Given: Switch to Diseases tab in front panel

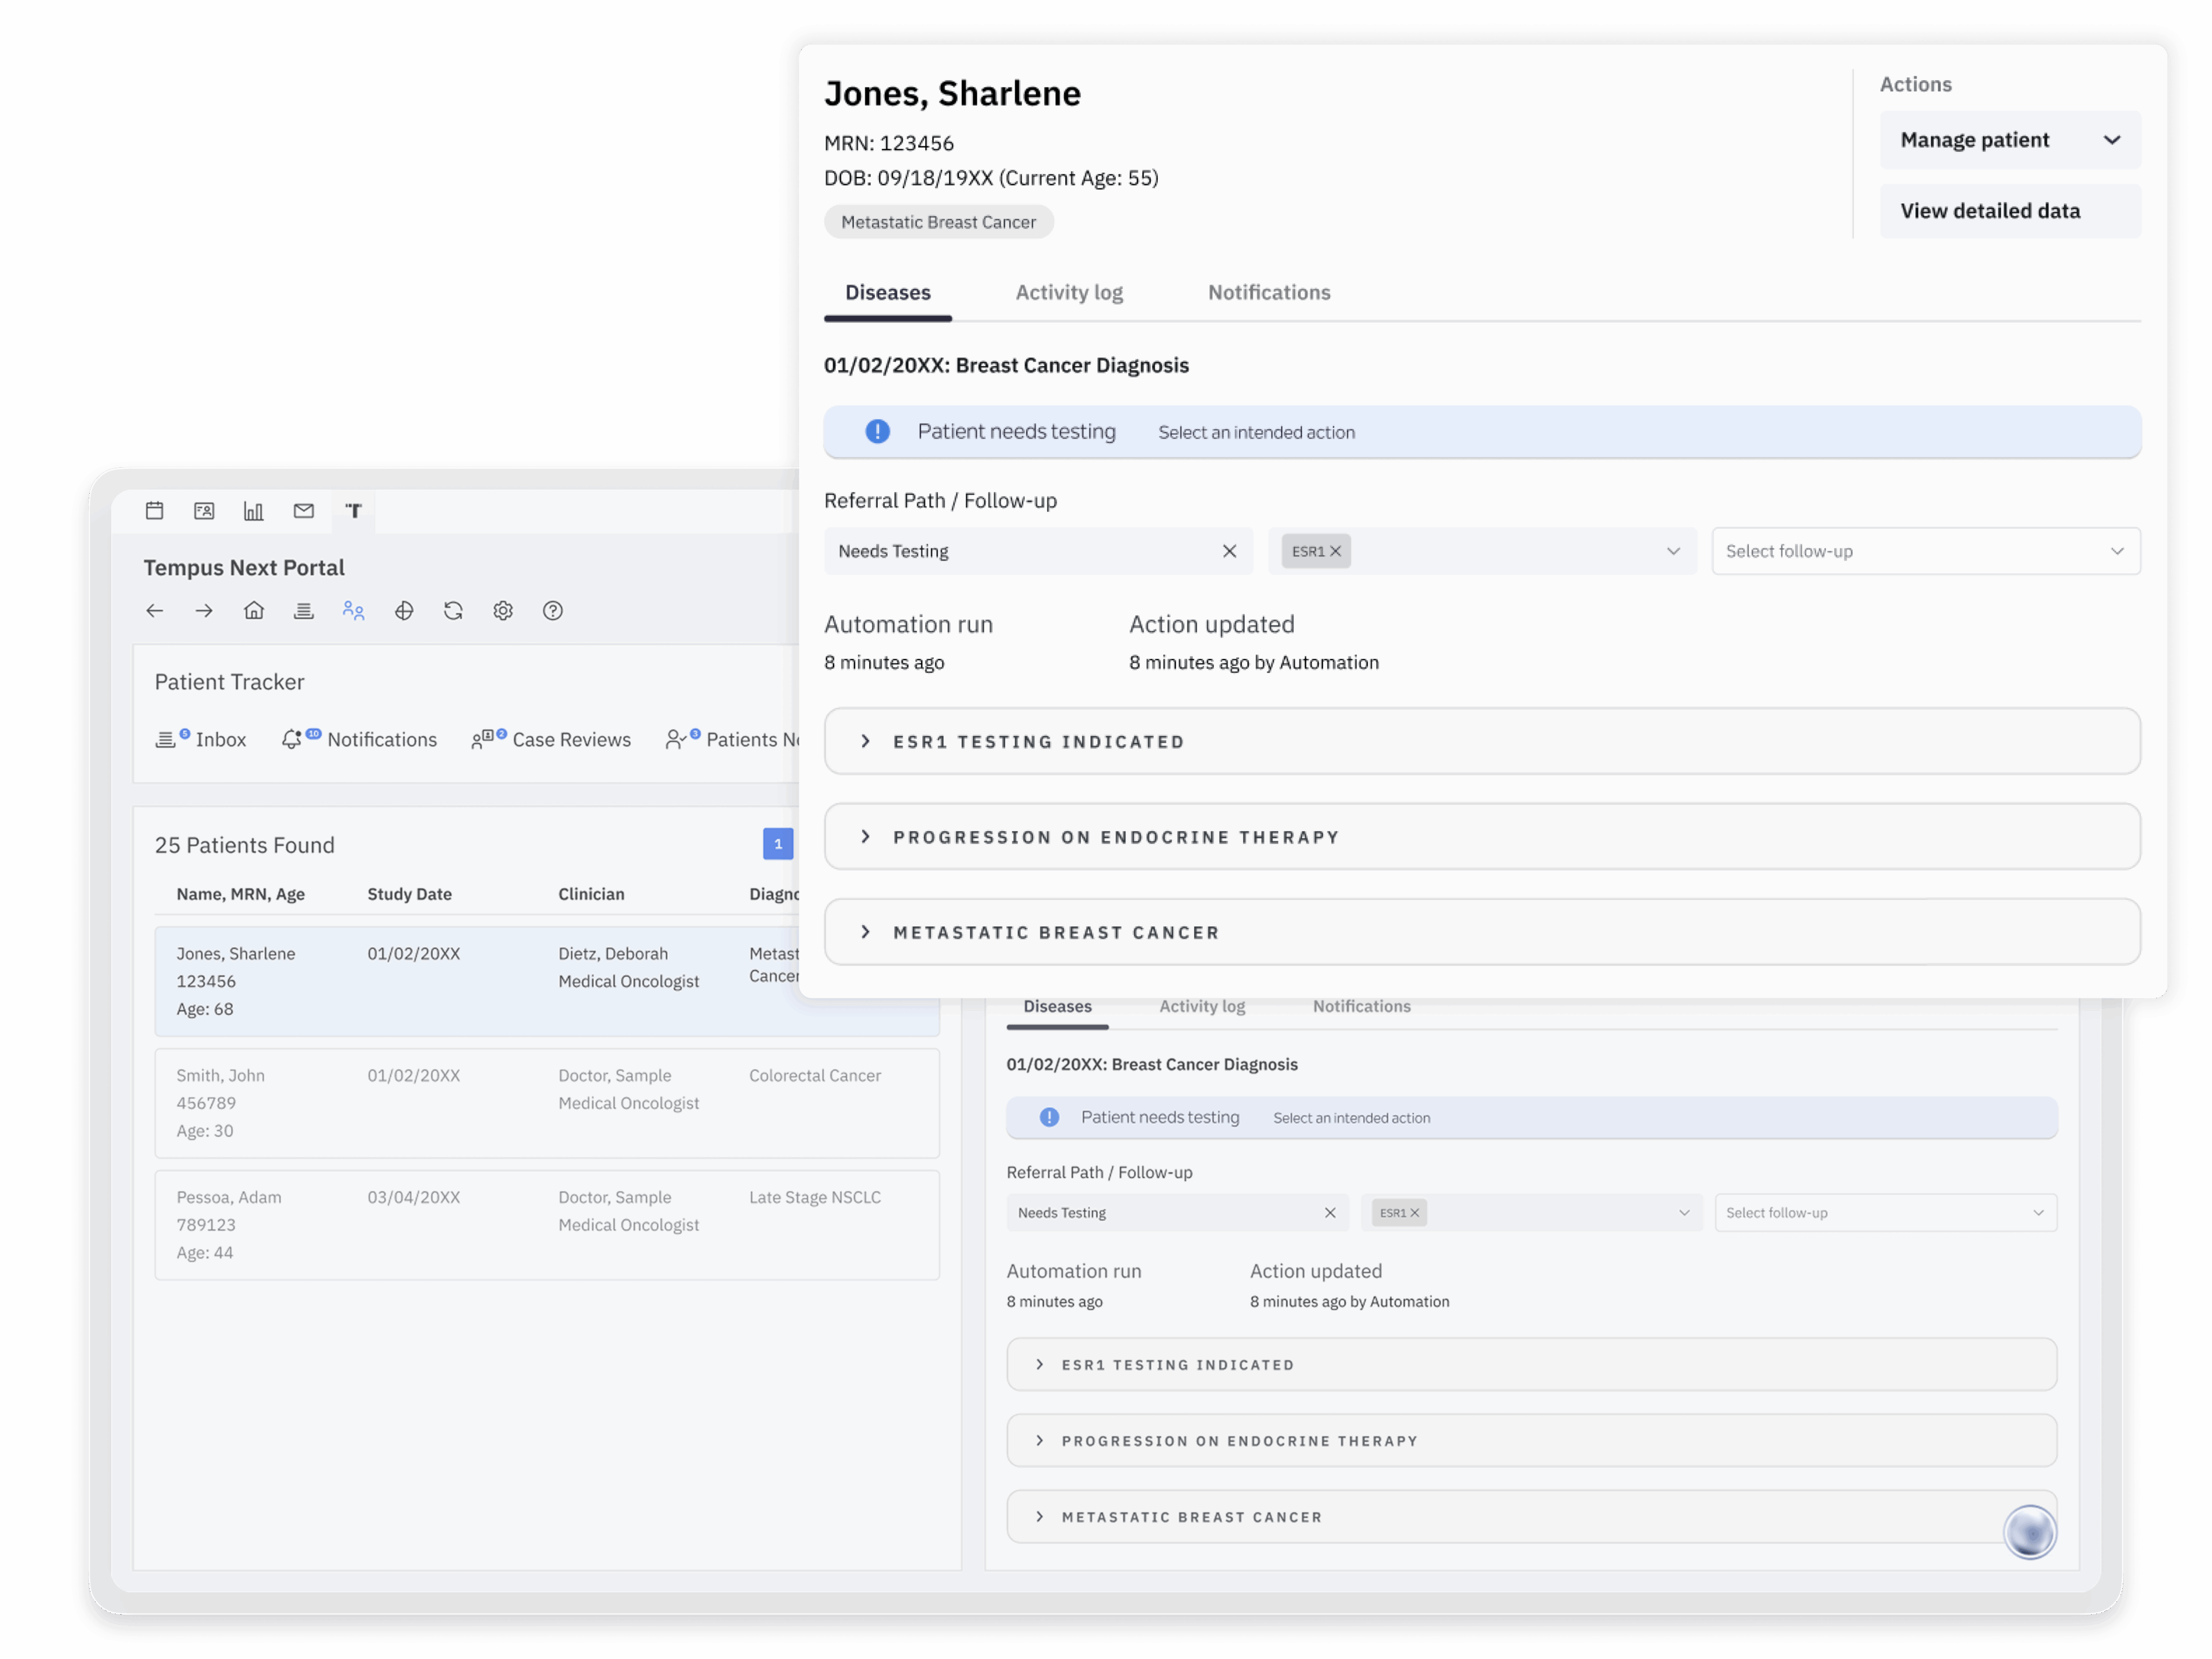Looking at the screenshot, I should click(x=888, y=293).
